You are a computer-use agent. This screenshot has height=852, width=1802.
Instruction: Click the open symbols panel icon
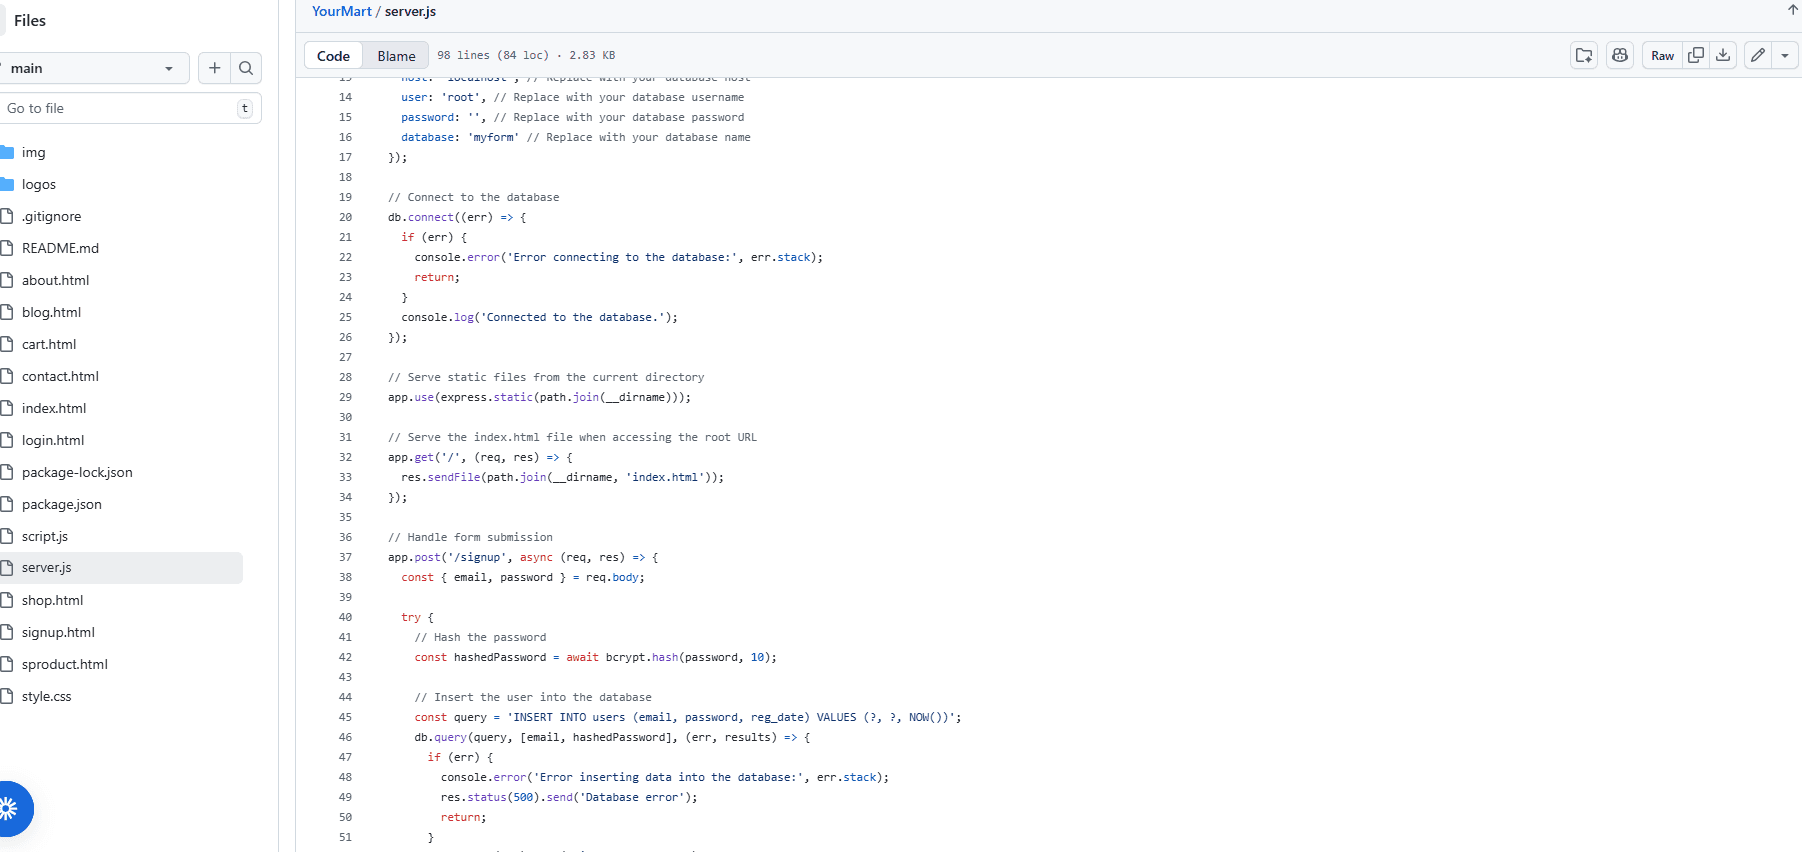point(1584,56)
